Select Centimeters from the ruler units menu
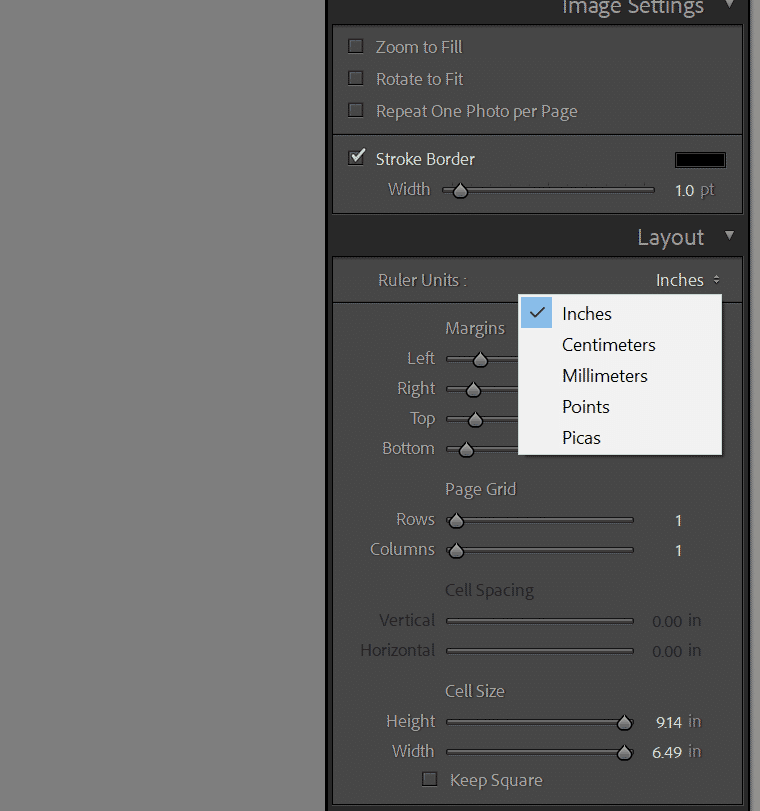 [608, 344]
